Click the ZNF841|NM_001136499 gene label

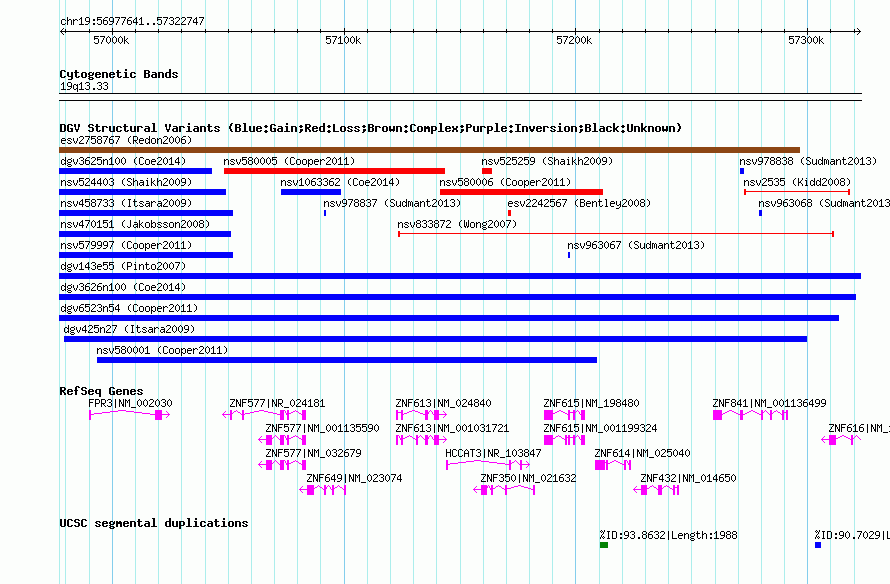click(770, 404)
